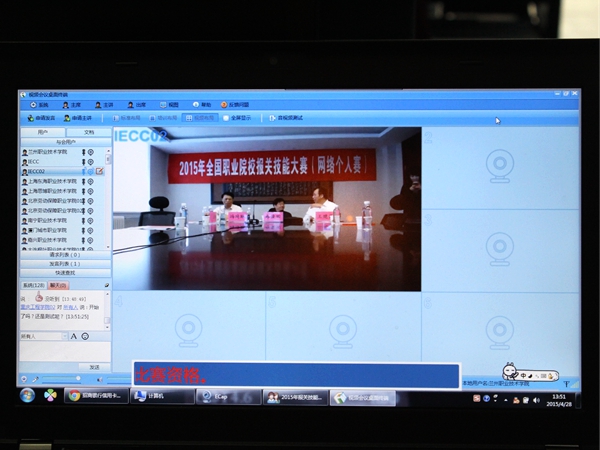Image resolution: width=600 pixels, height=450 pixels.
Task: Open 所有人 link in chat message
Action: [x=71, y=307]
